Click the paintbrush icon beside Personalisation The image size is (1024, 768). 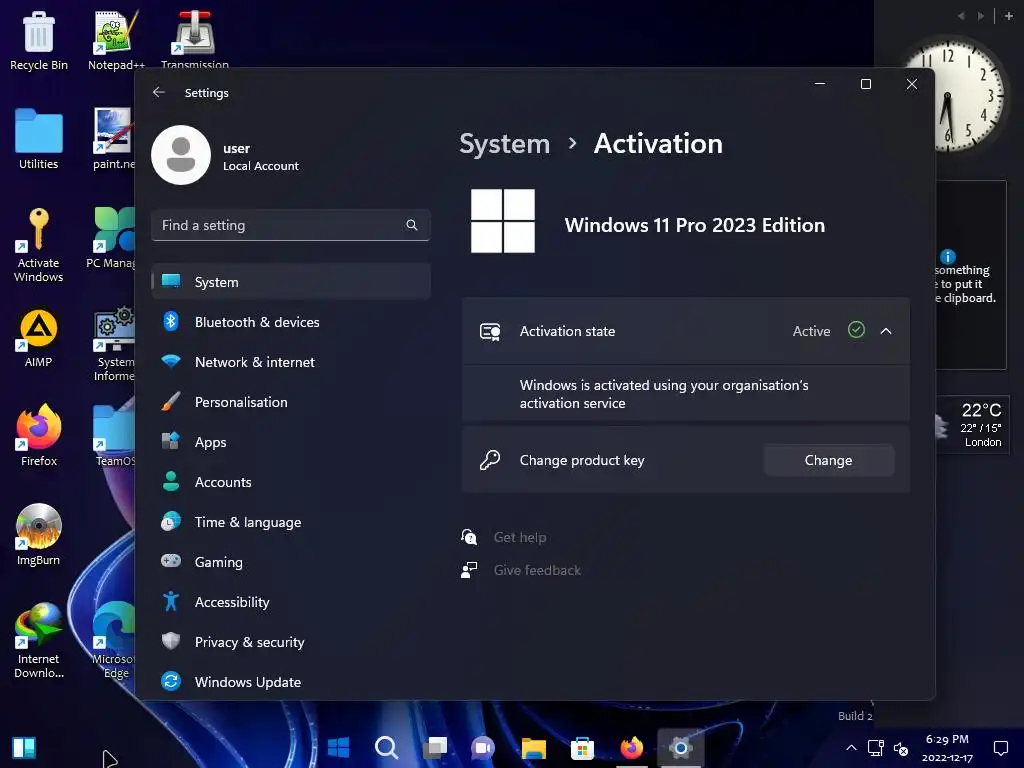[x=171, y=402]
